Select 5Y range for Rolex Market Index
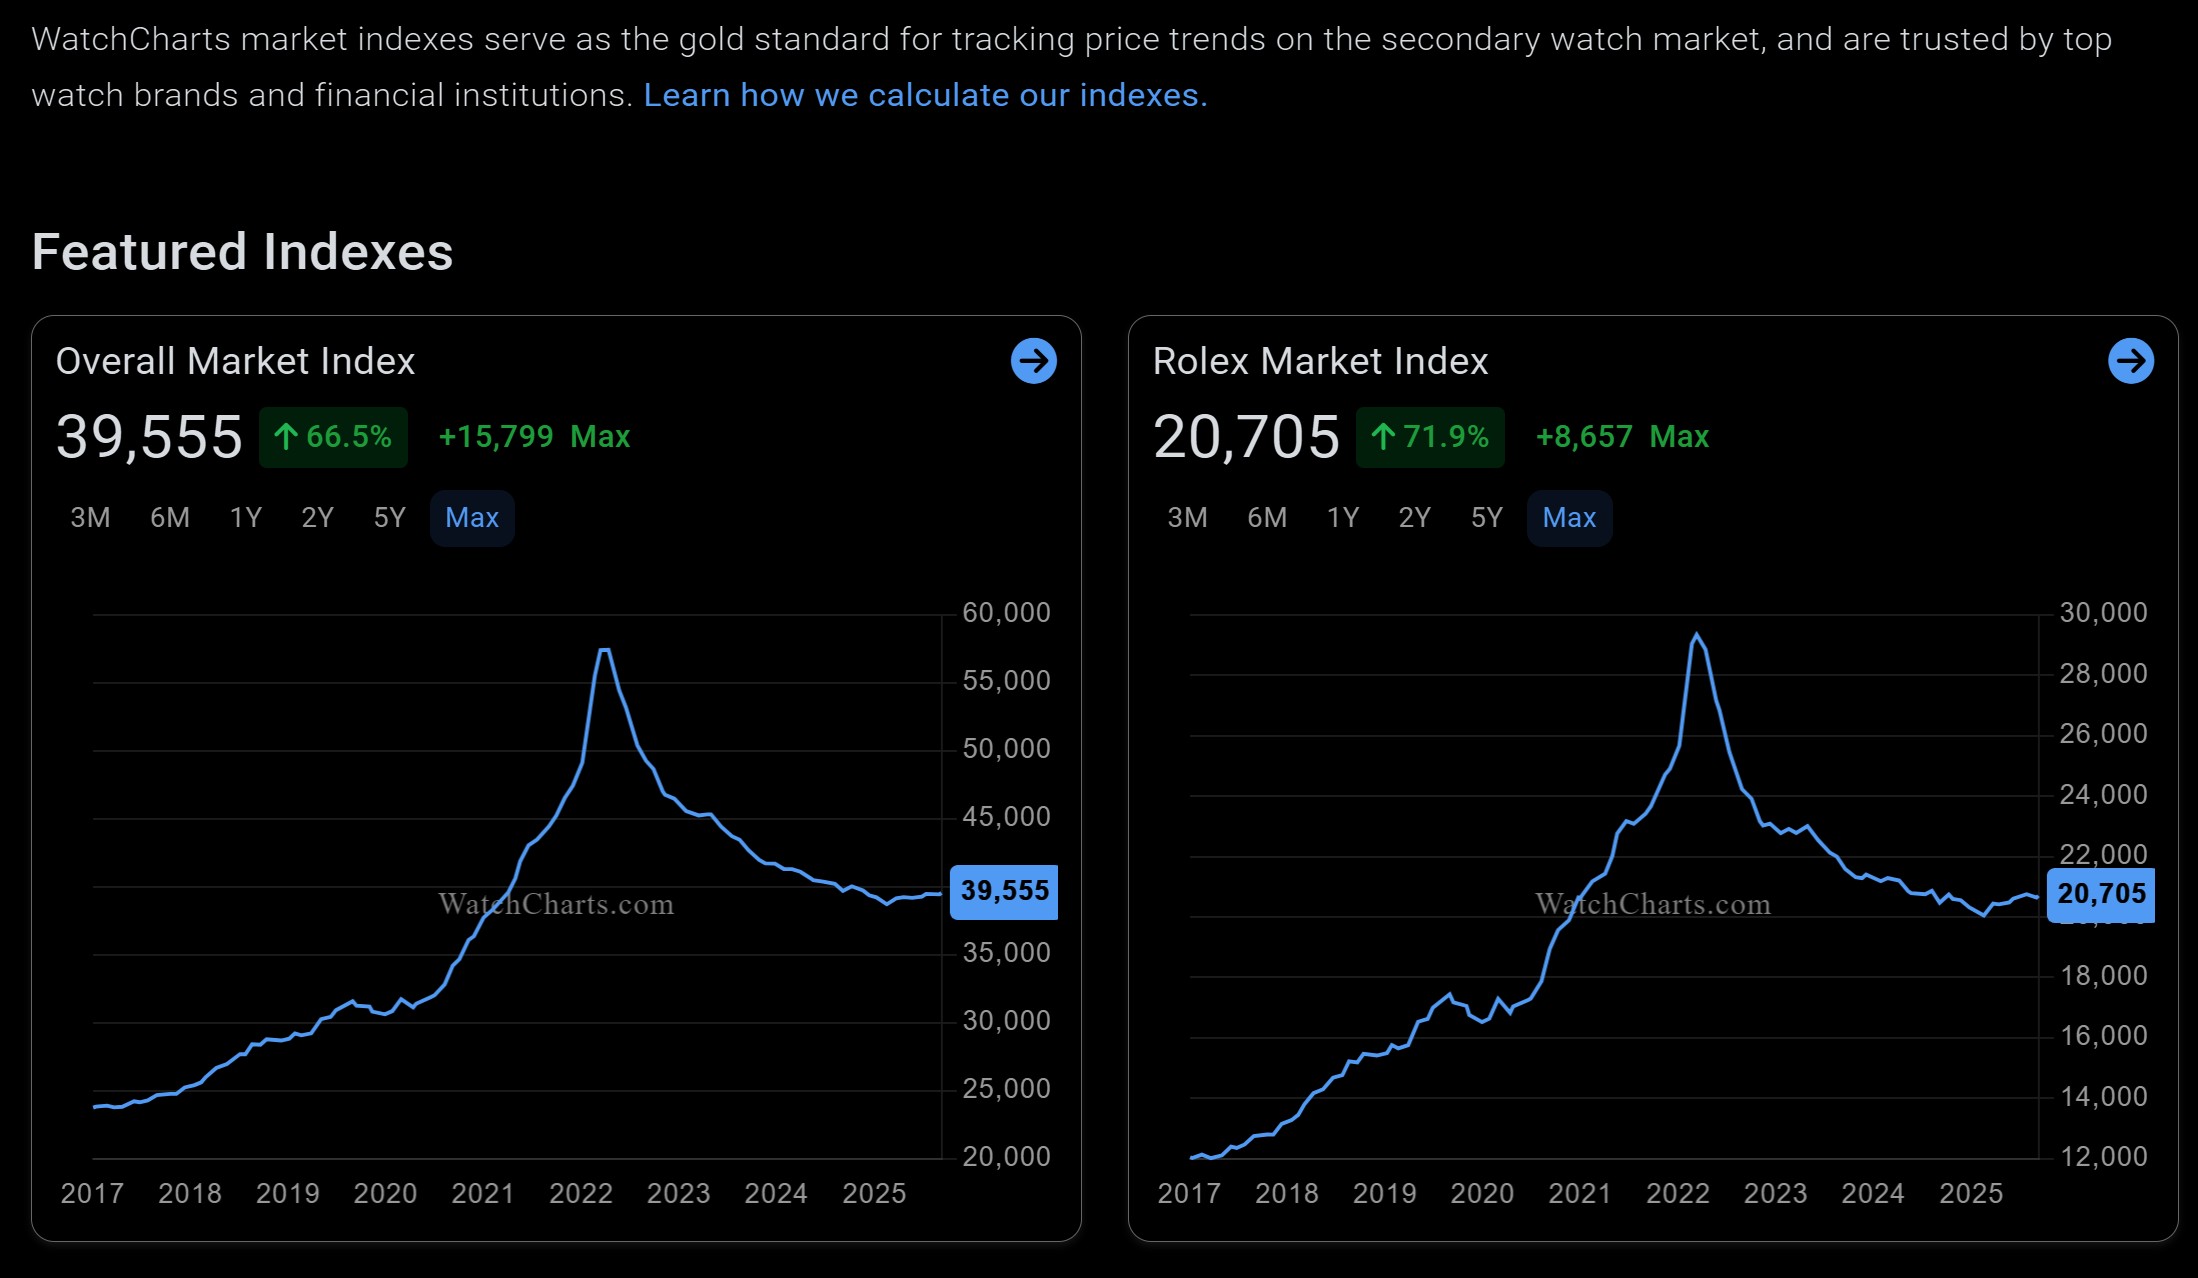2198x1278 pixels. pos(1486,518)
